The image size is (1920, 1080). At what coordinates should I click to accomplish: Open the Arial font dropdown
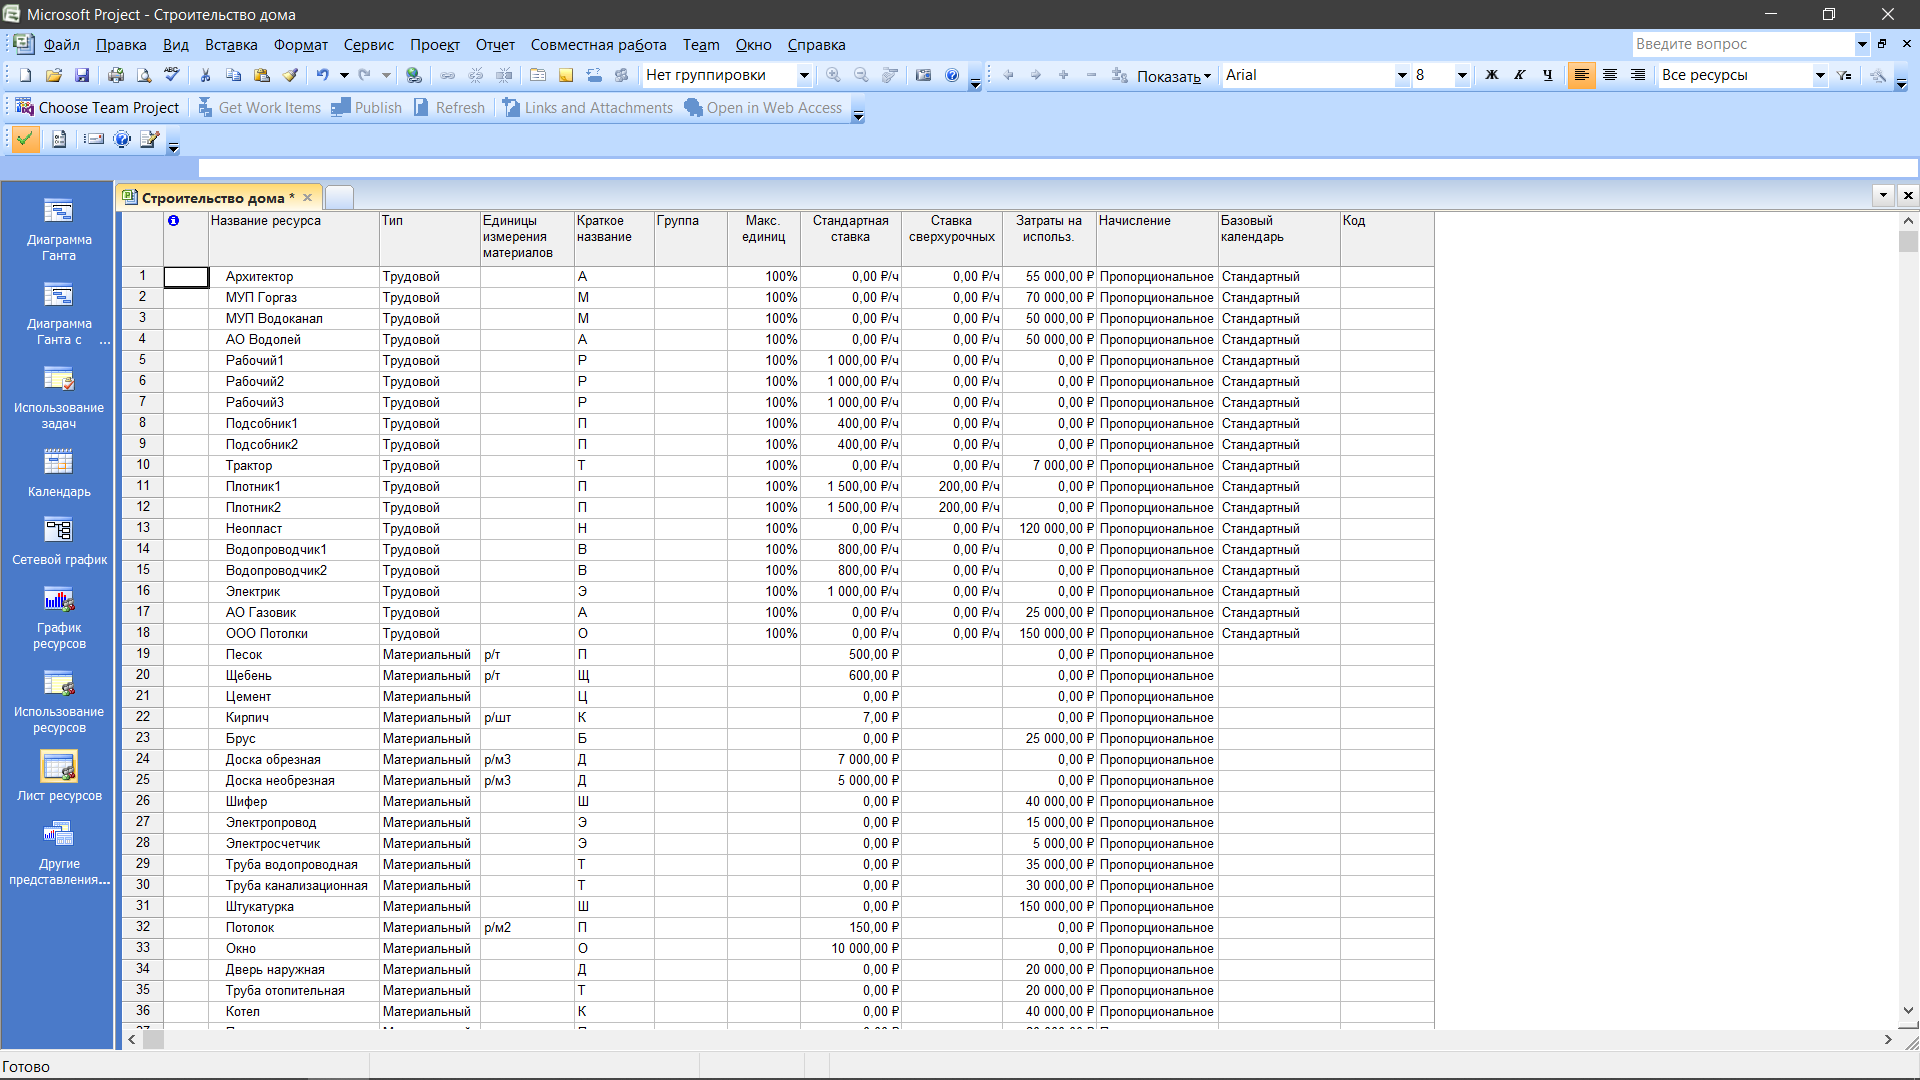(1402, 75)
